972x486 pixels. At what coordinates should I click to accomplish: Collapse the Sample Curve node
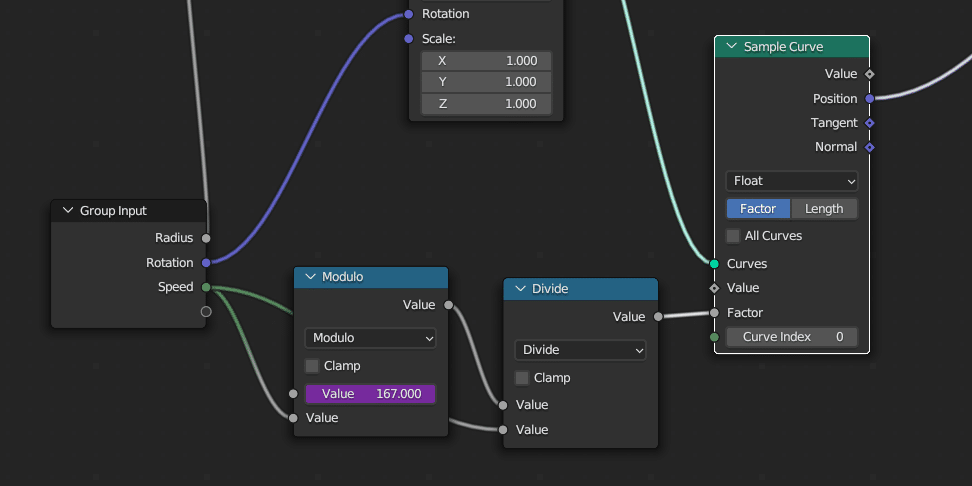731,47
